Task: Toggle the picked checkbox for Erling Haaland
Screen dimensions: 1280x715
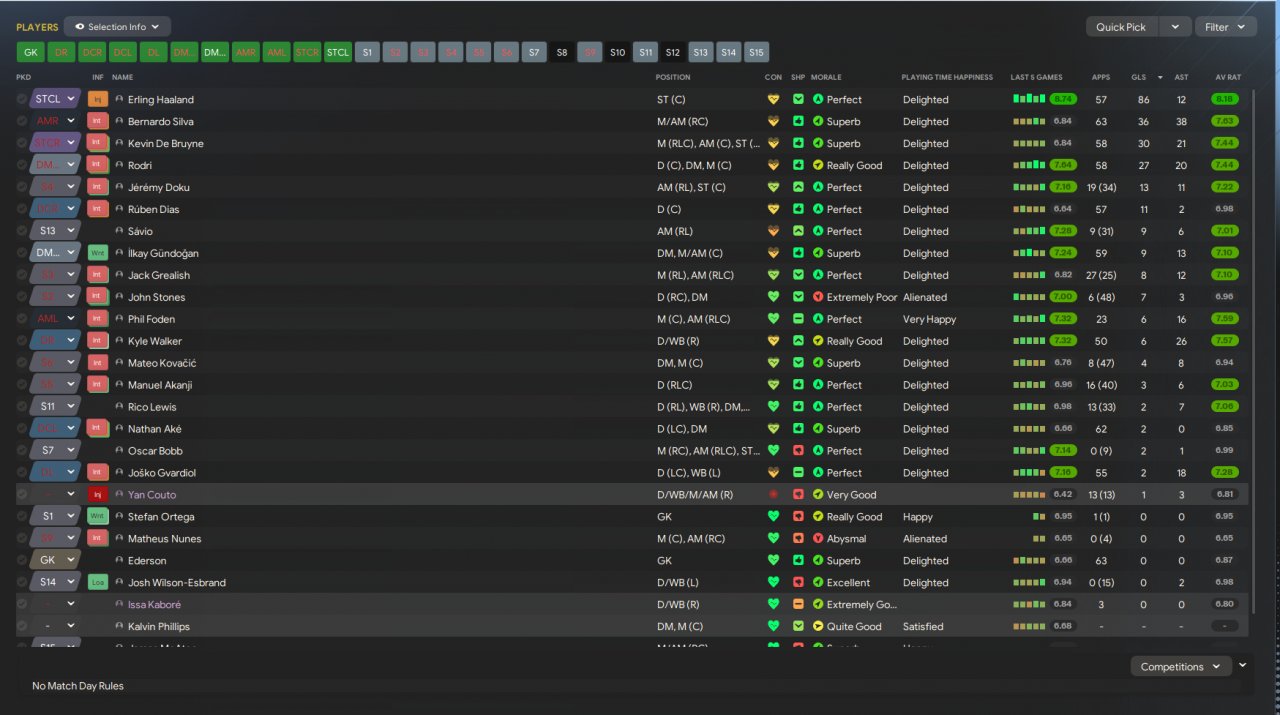Action: (x=22, y=100)
